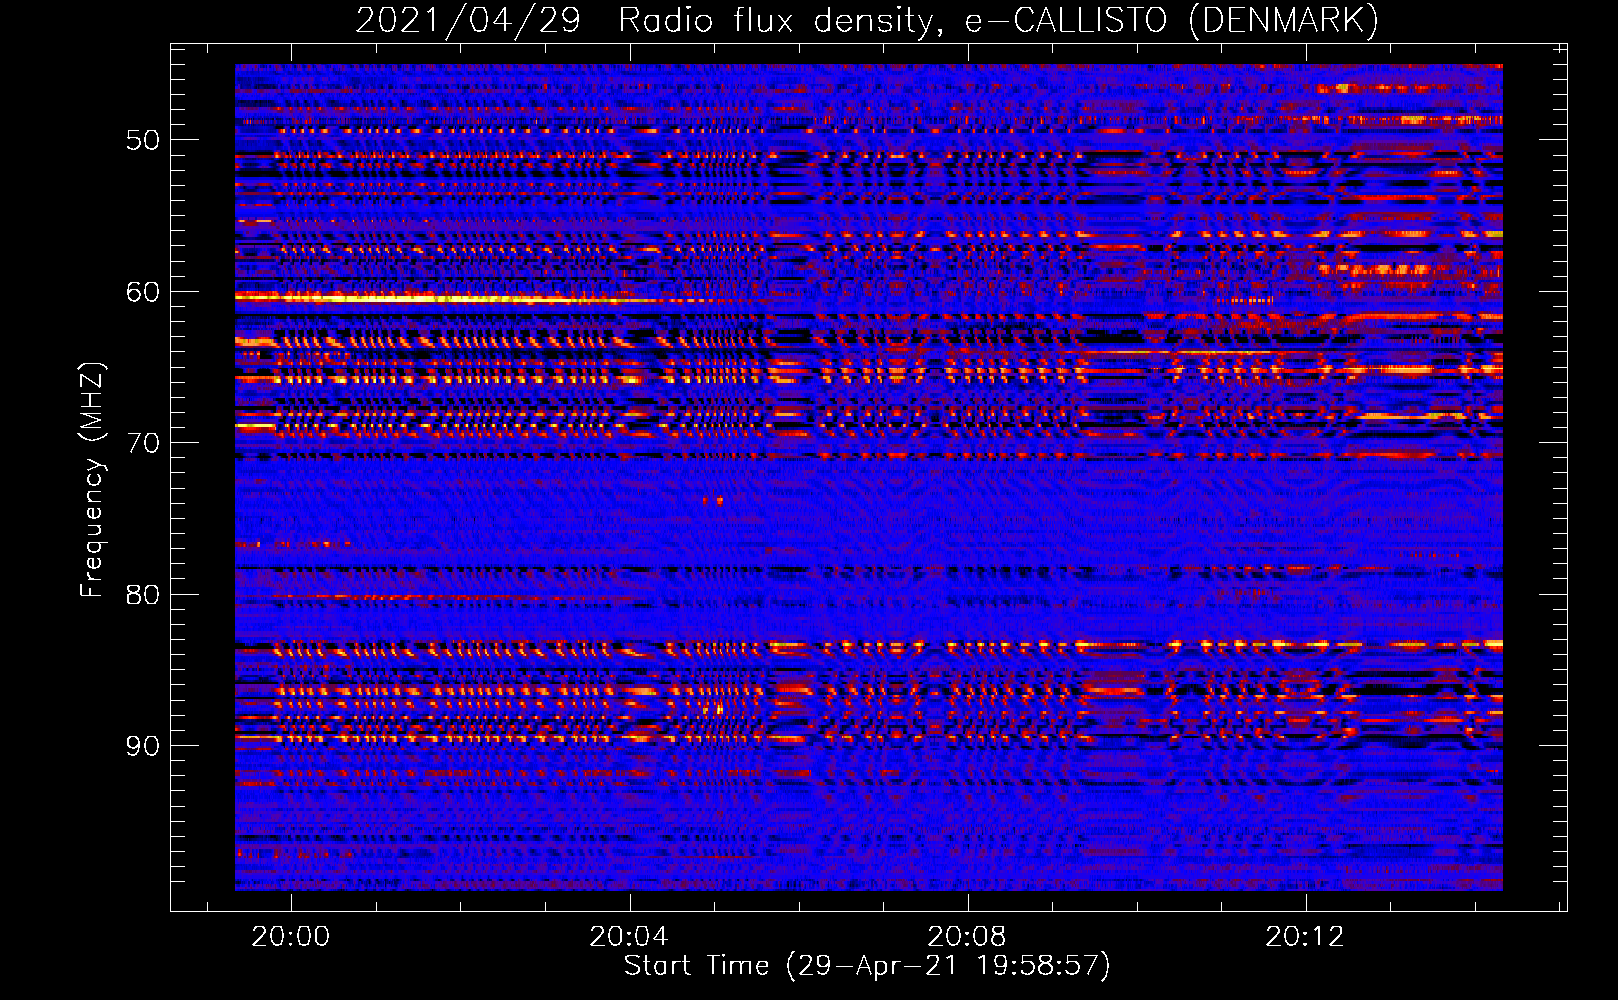Click the 50 frequency tick label
This screenshot has width=1618, height=1000.
pyautogui.click(x=143, y=140)
